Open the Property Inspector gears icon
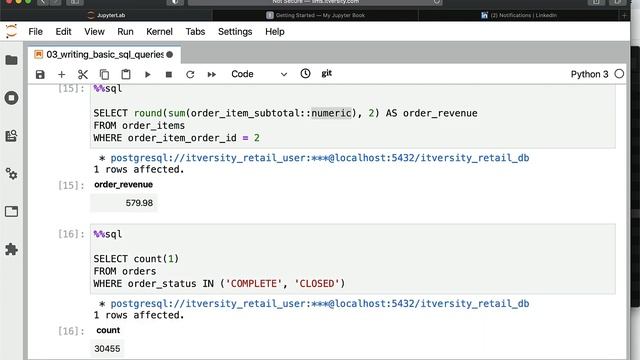 tap(11, 174)
